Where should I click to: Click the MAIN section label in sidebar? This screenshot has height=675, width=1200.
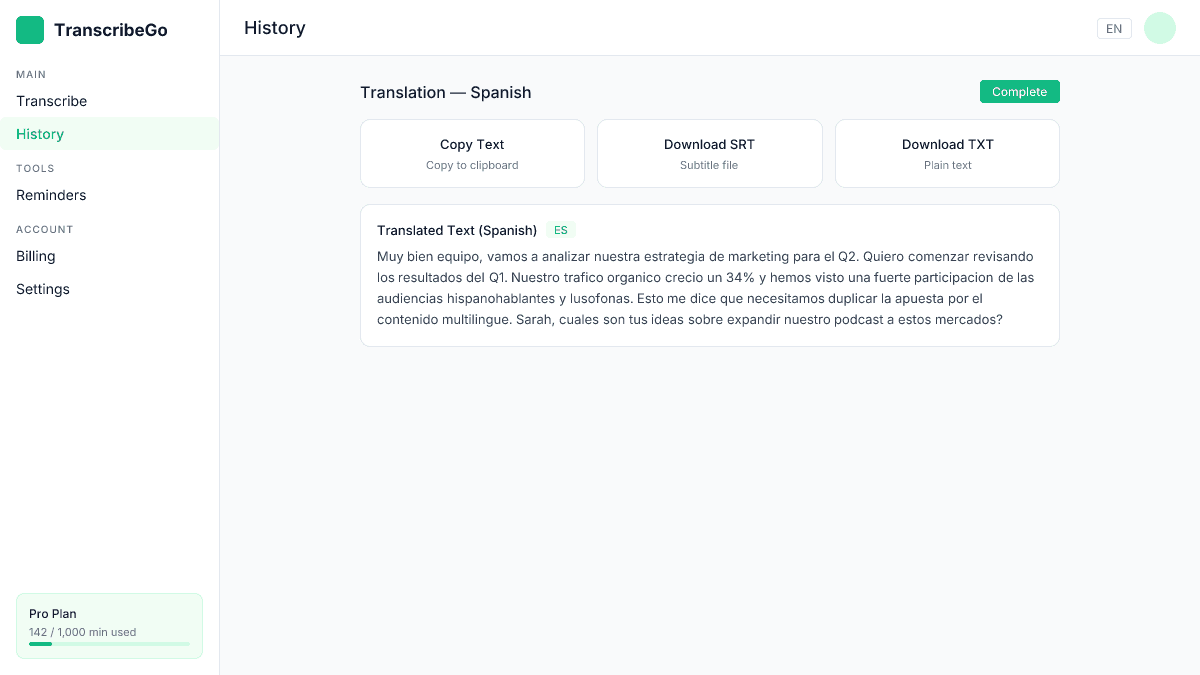point(30,74)
